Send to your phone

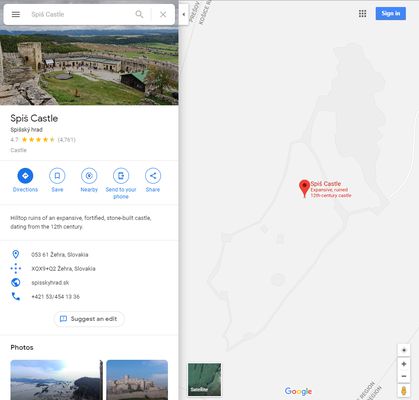pos(121,184)
